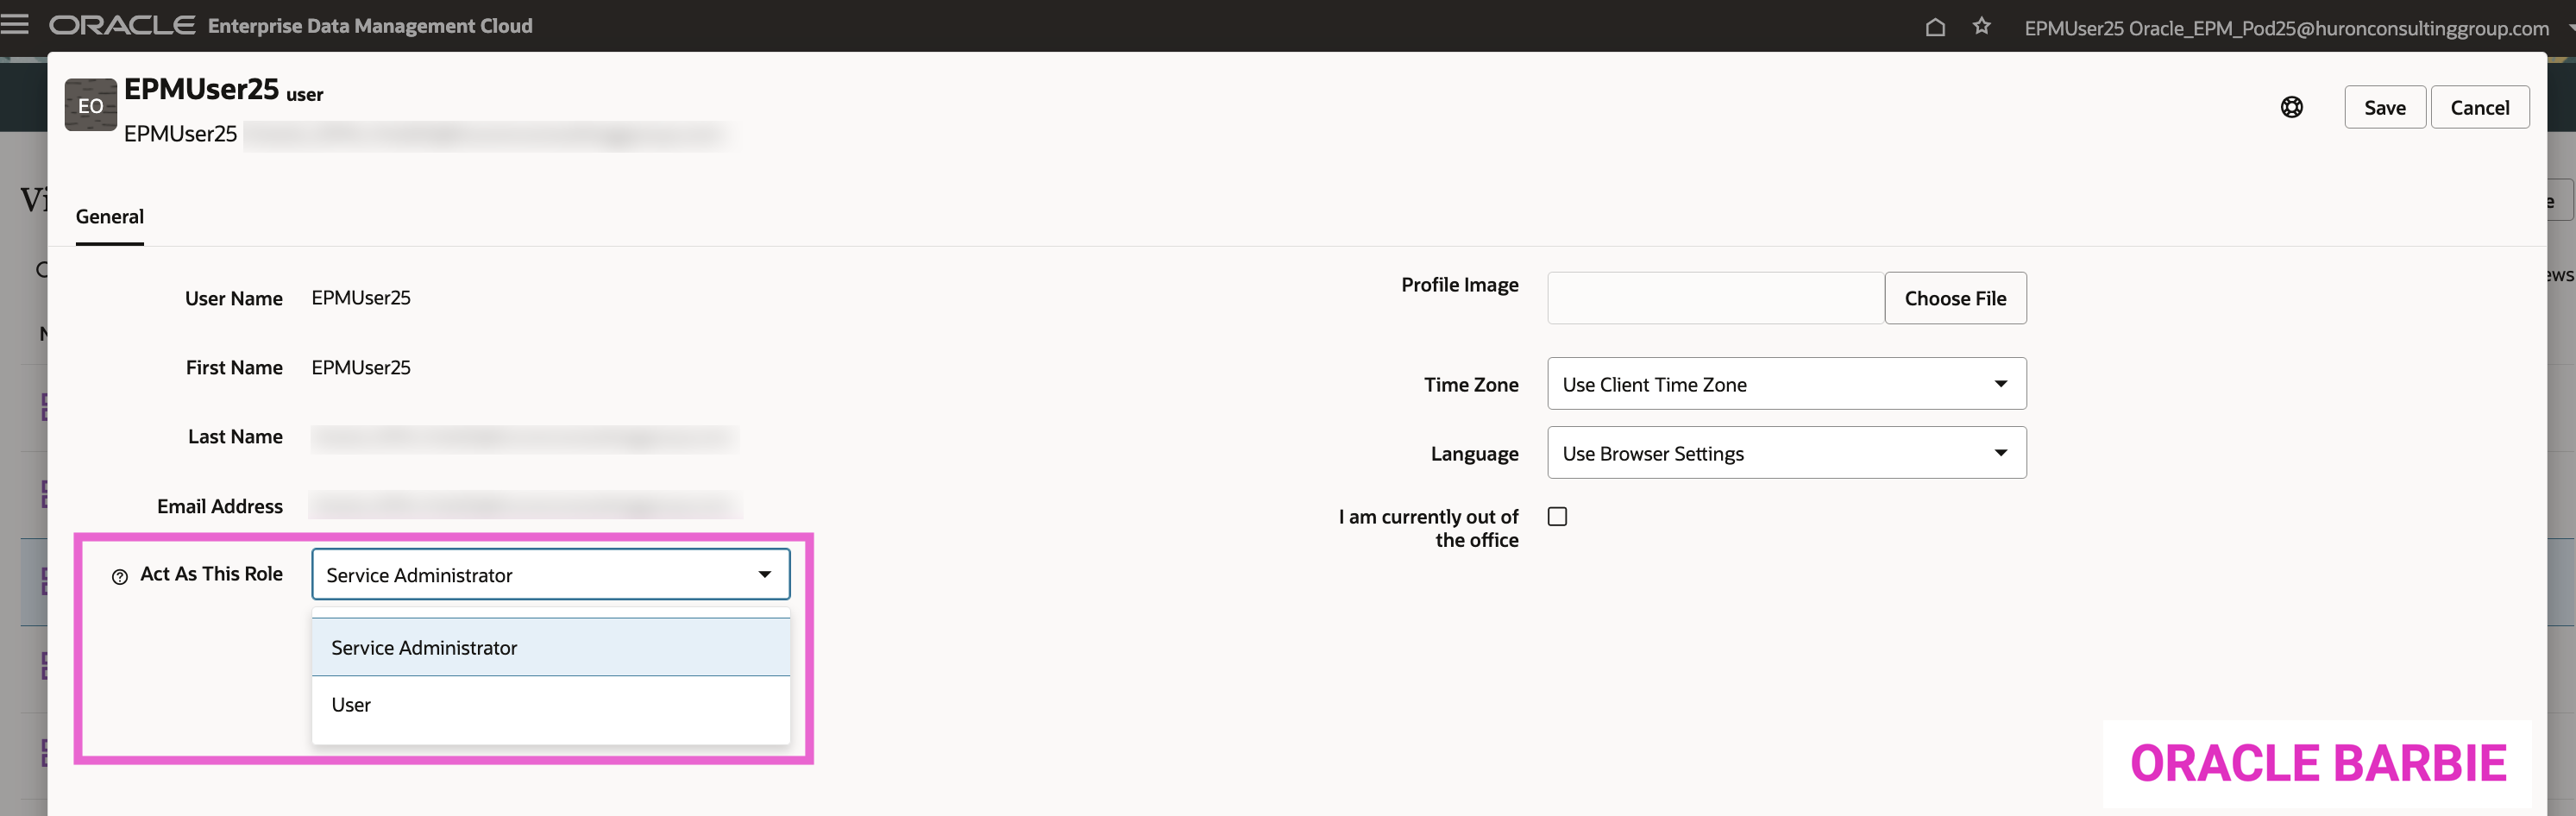Collapse the Act As This Role dropdown
Viewport: 2576px width, 816px height.
(x=764, y=575)
